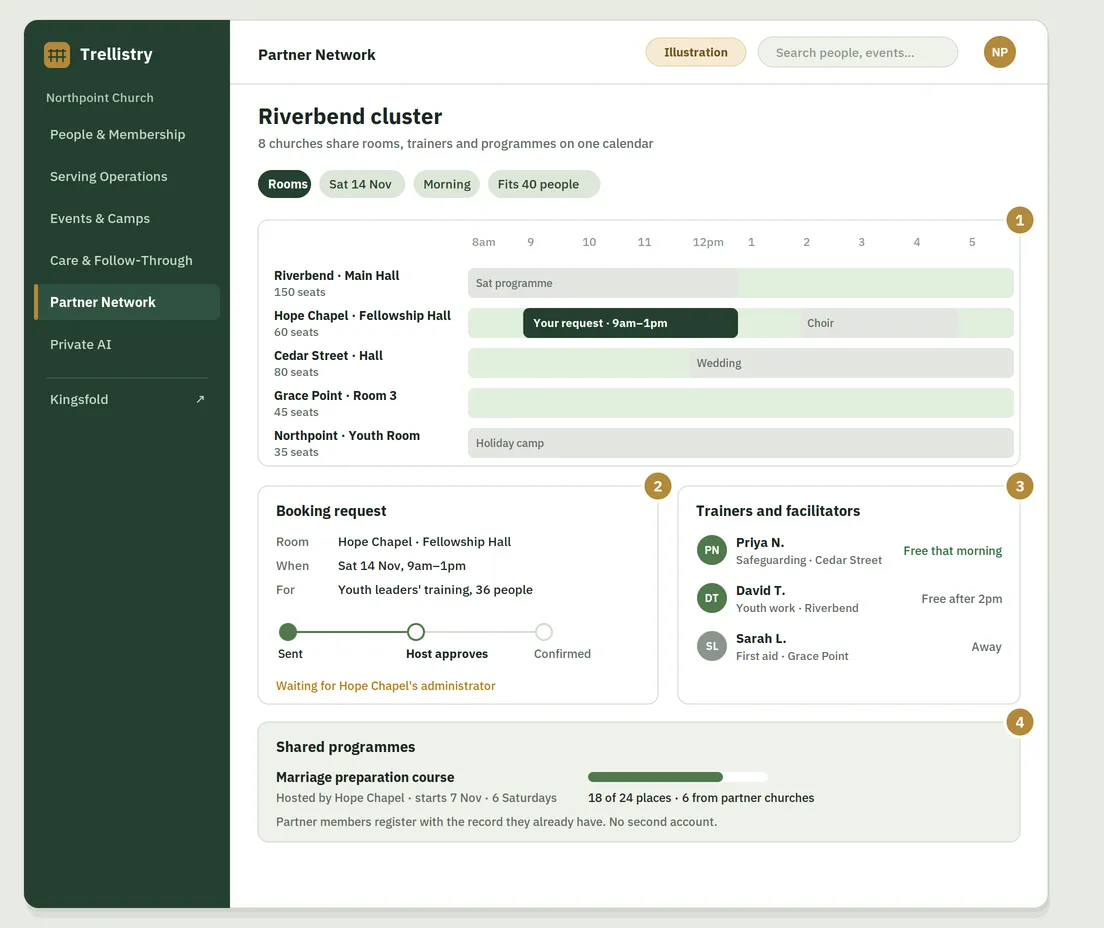Open the Fits 40 people filter
Viewport: 1104px width, 928px height.
pos(544,184)
